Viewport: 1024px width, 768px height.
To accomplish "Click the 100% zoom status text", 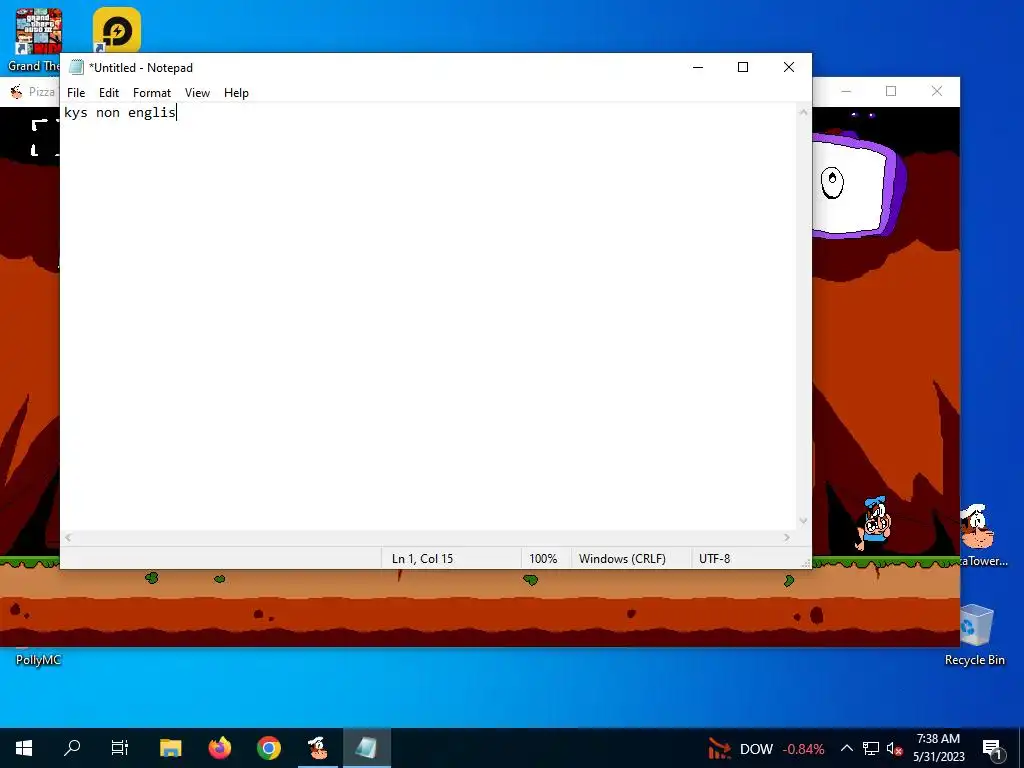I will coord(543,558).
